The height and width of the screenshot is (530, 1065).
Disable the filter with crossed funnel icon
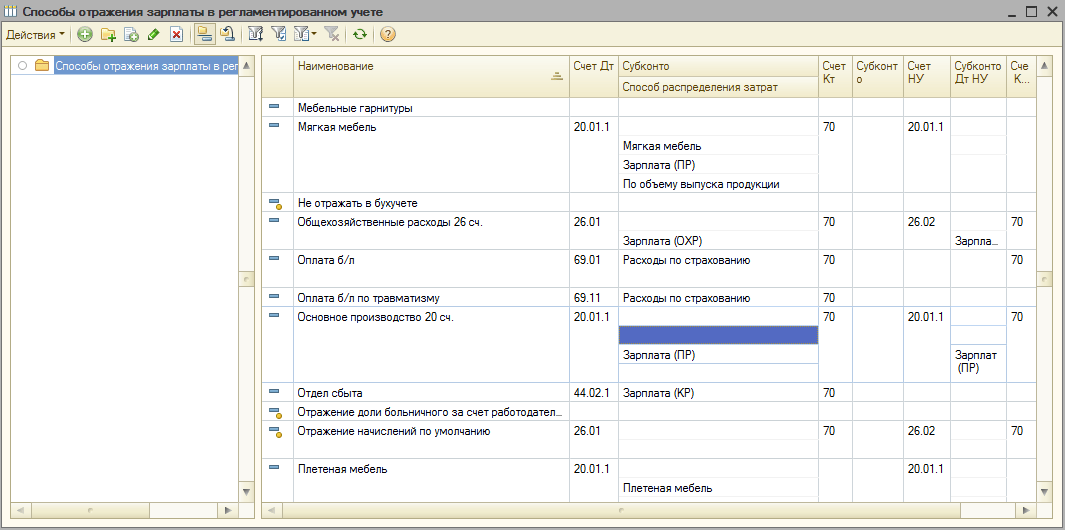(x=333, y=35)
